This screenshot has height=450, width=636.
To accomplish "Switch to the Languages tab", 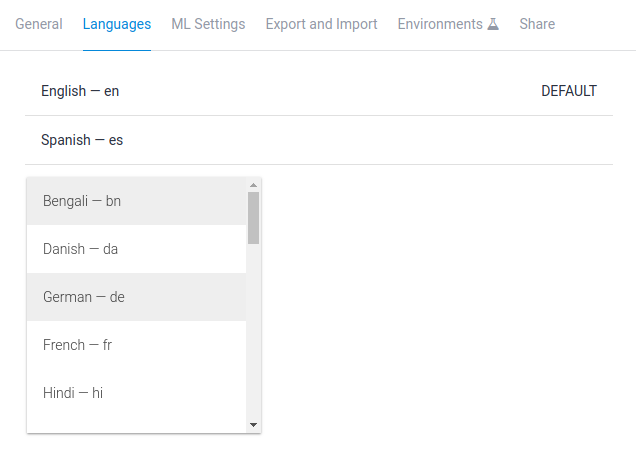I will (x=117, y=24).
